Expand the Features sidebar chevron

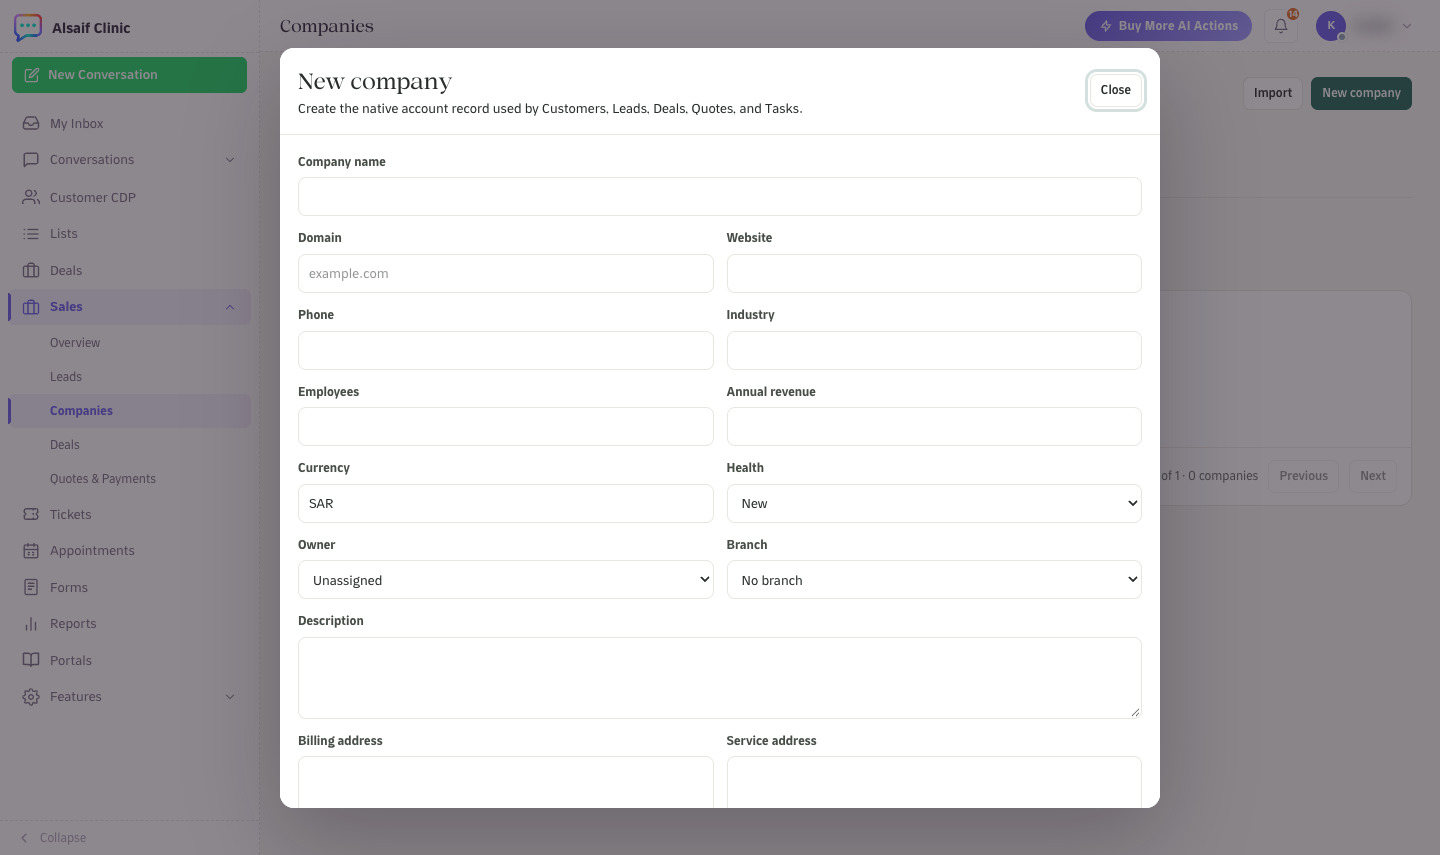pyautogui.click(x=230, y=697)
